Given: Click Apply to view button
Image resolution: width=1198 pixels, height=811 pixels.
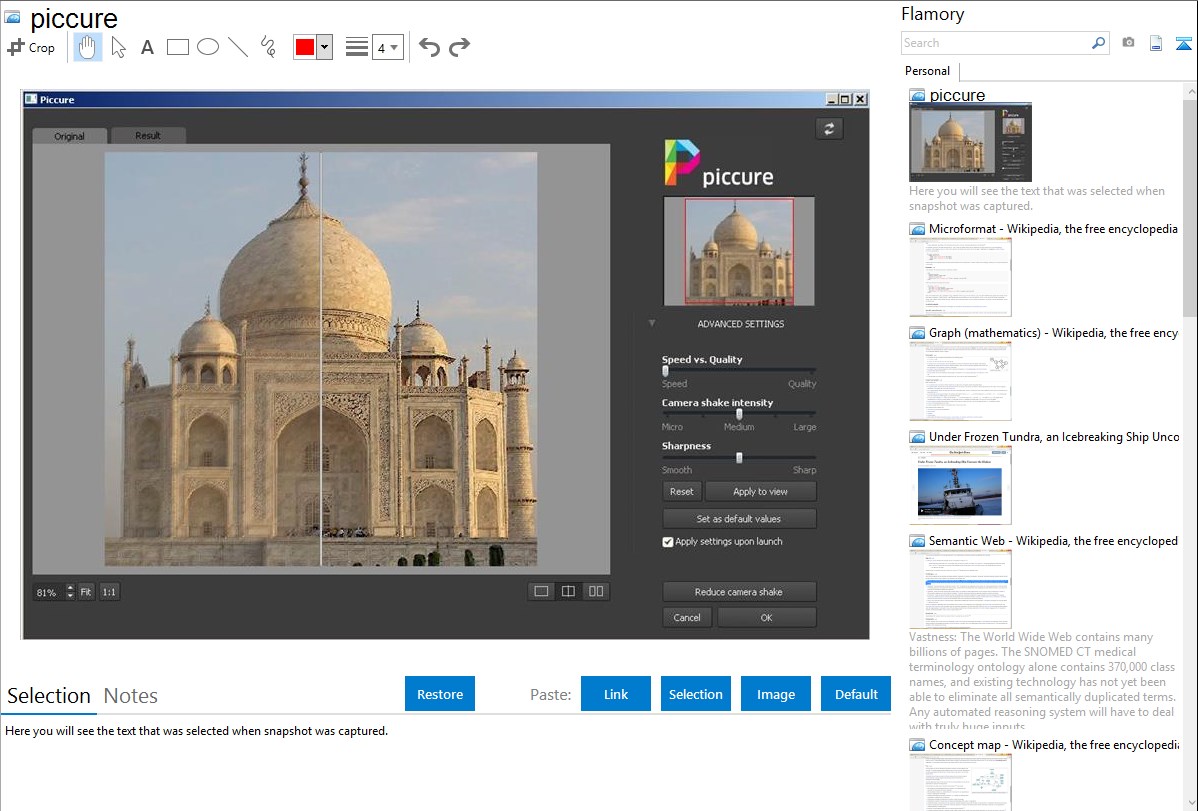Looking at the screenshot, I should [760, 491].
